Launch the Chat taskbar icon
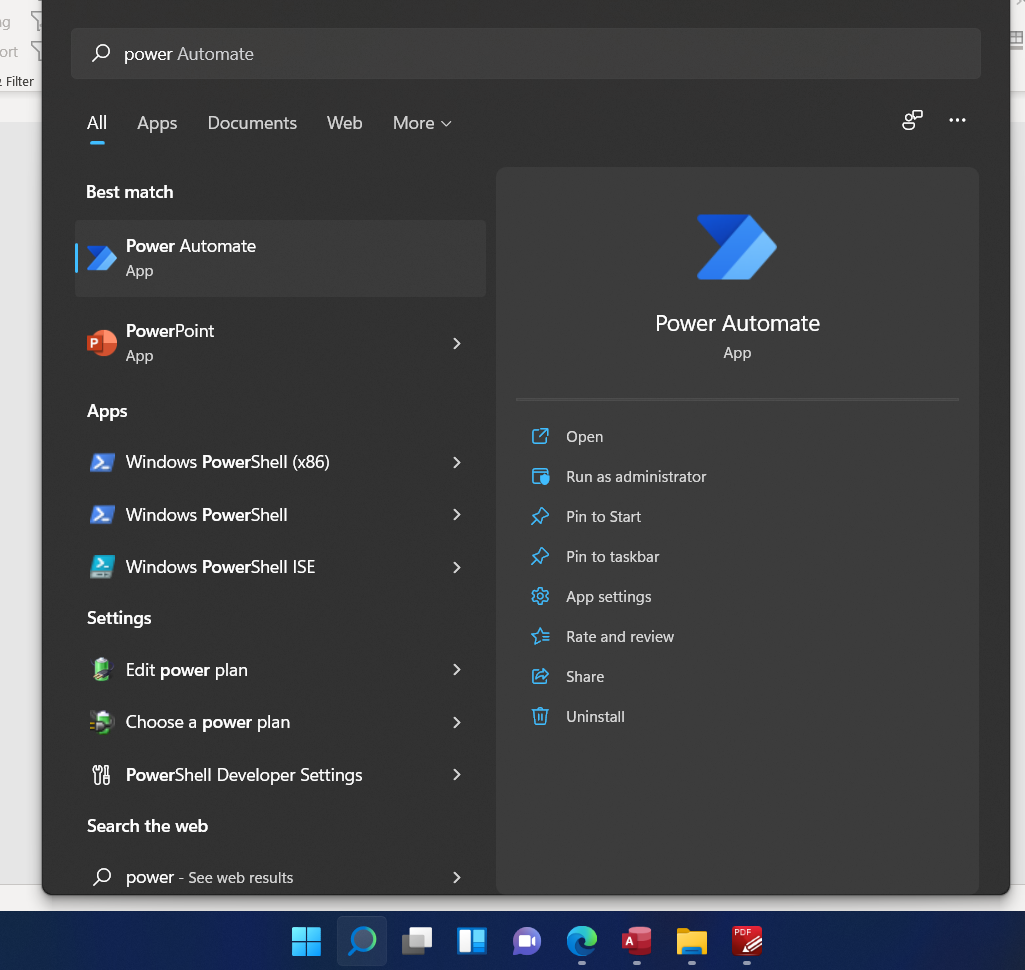 pyautogui.click(x=527, y=941)
